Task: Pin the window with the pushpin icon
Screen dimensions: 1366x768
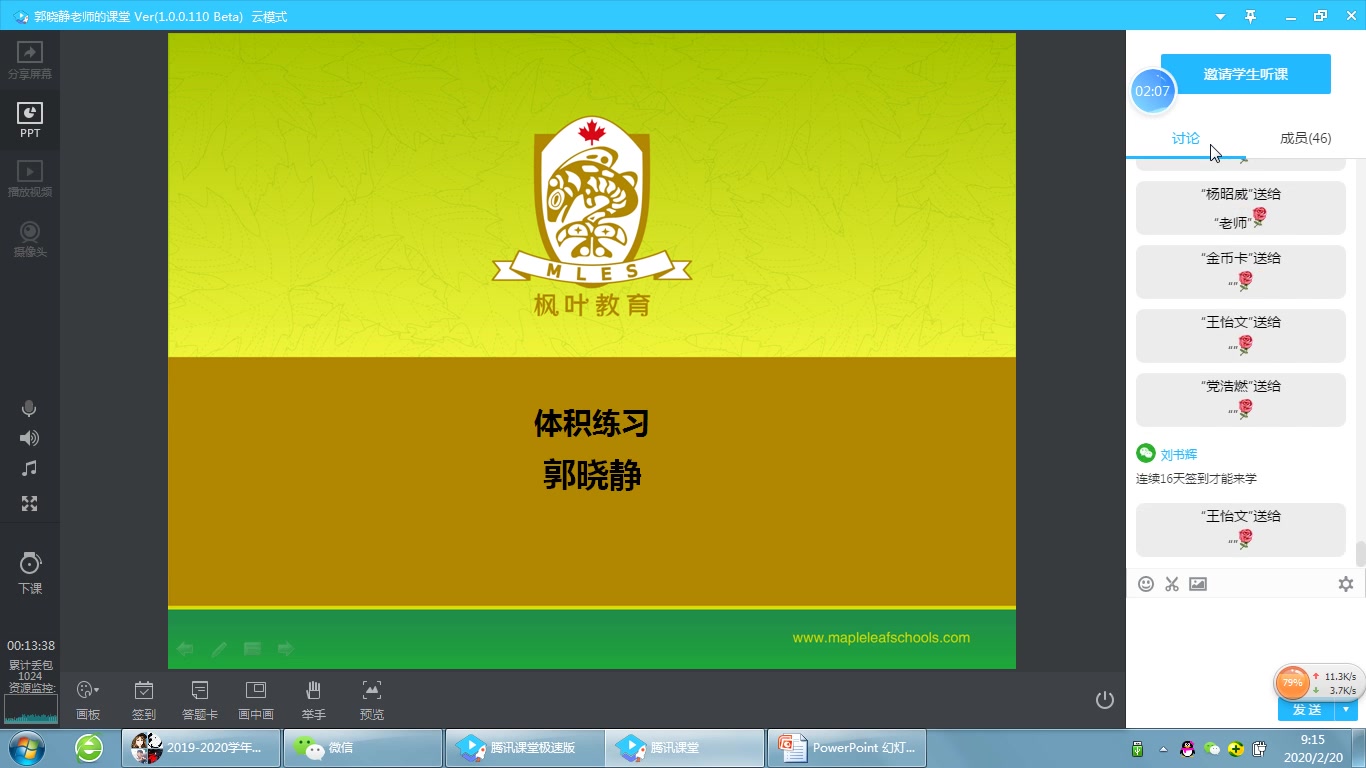Action: 1250,16
